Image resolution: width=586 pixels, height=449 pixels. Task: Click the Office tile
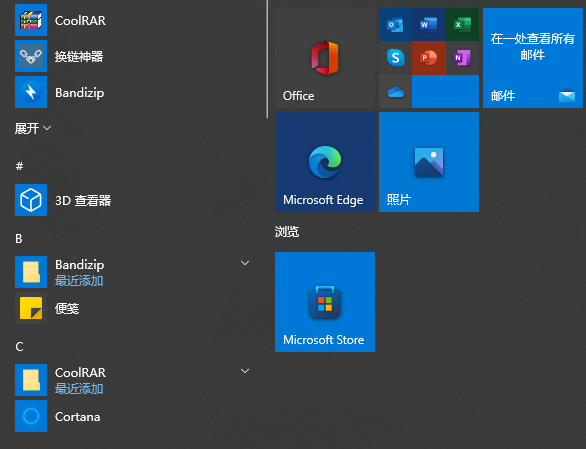(x=325, y=58)
